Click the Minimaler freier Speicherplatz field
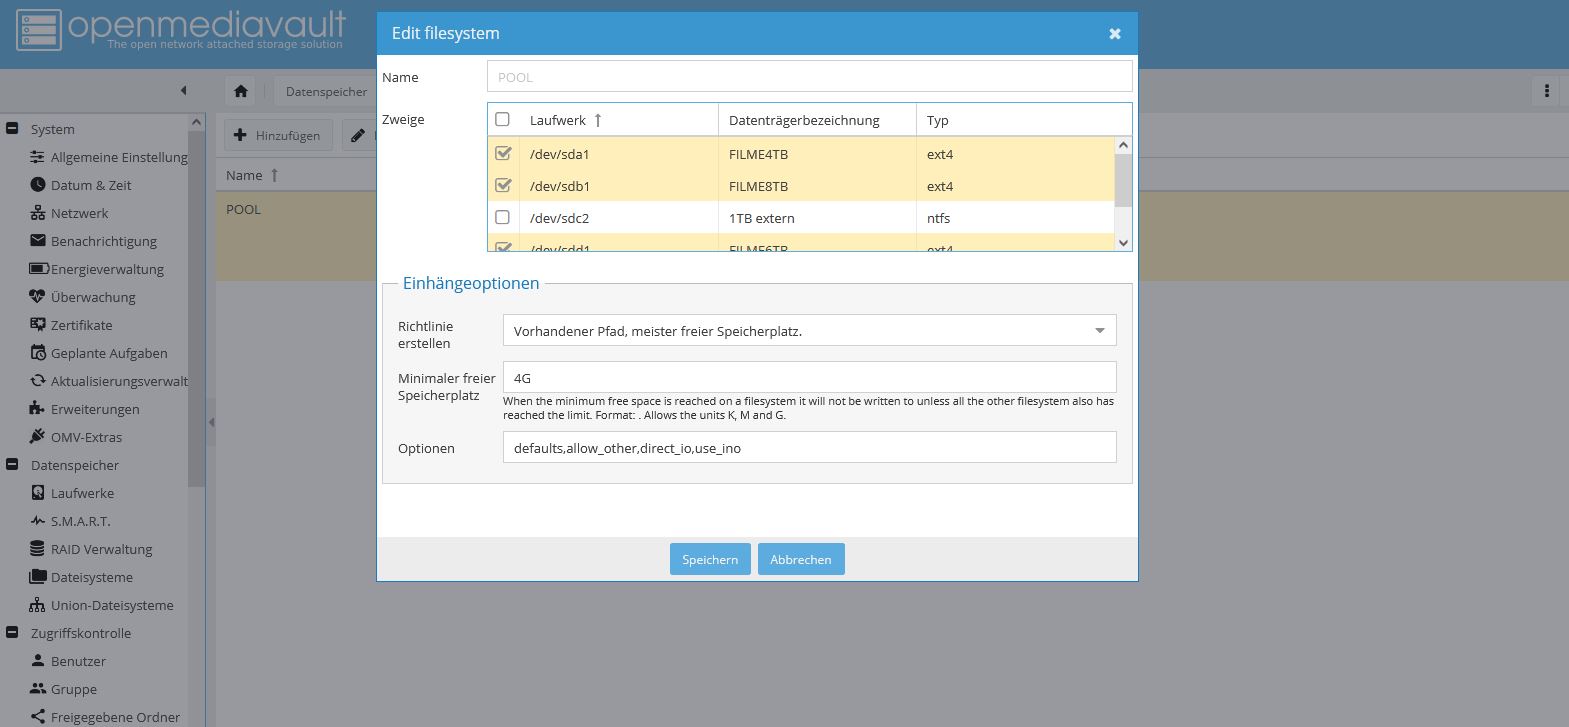Viewport: 1569px width, 727px height. [809, 378]
